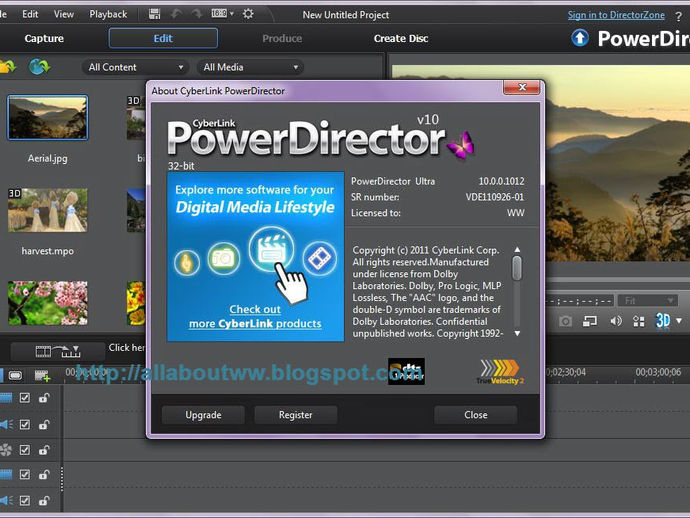Screen dimensions: 690x518
Task: Click the lock icon on first audio track
Action: click(44, 425)
